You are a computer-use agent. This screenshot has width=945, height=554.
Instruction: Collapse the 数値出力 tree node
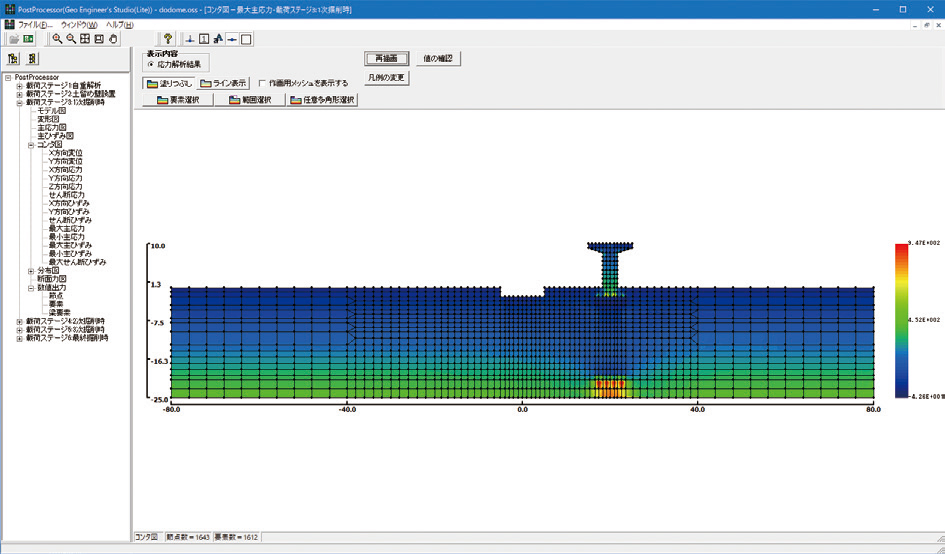pyautogui.click(x=31, y=288)
